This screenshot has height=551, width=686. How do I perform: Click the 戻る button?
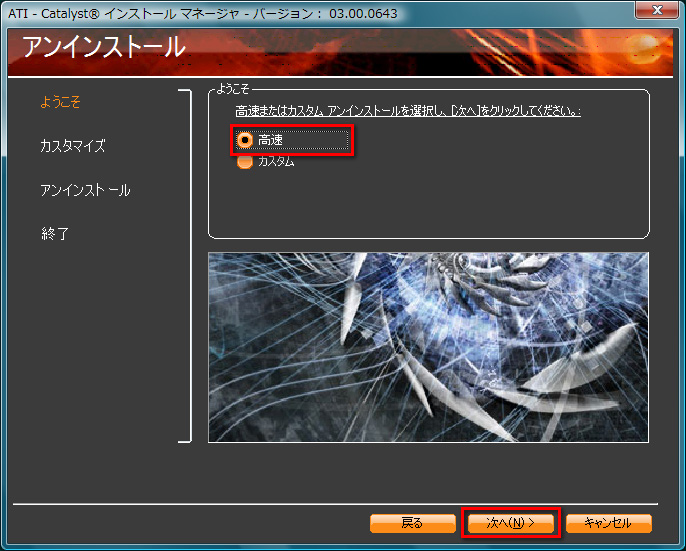[413, 523]
